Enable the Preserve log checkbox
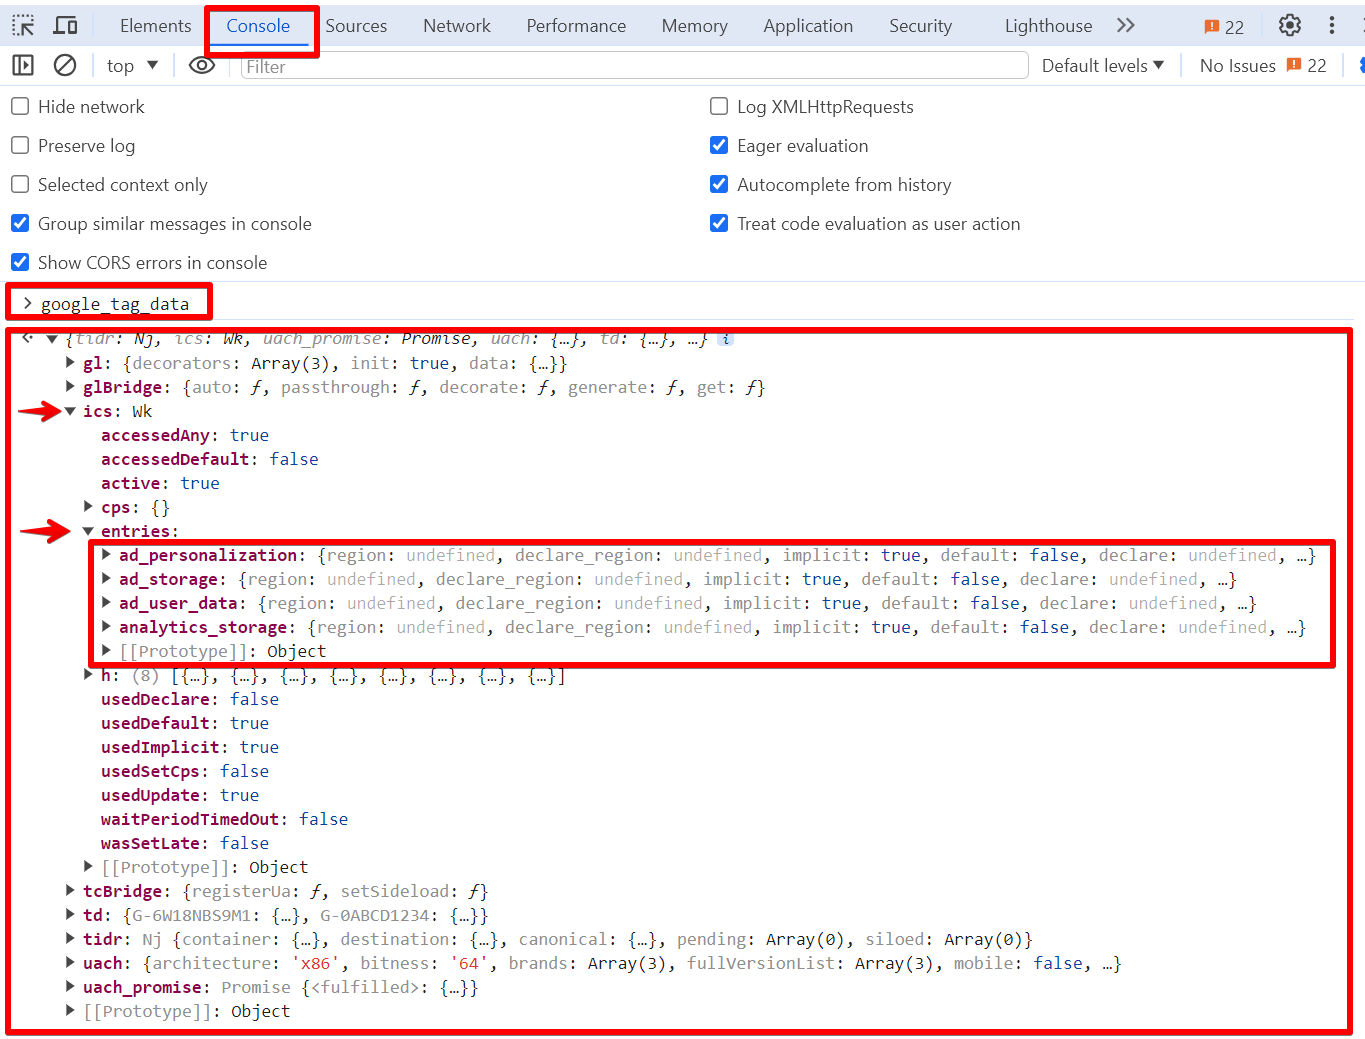The width and height of the screenshot is (1365, 1039). [x=19, y=145]
